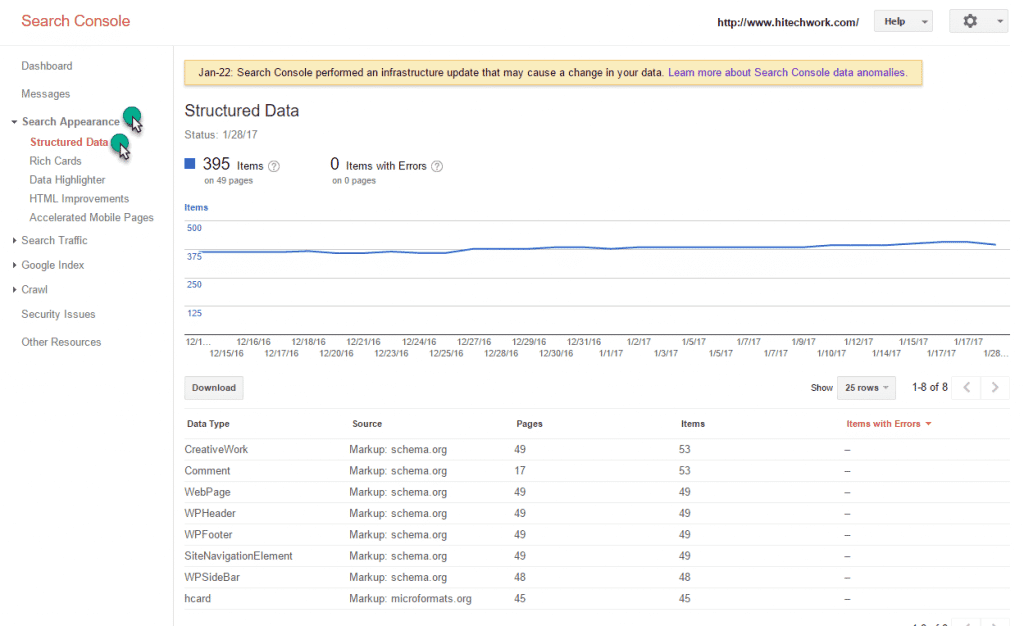The width and height of the screenshot is (1024, 626).
Task: Click the '0' items with errors count
Action: [334, 164]
